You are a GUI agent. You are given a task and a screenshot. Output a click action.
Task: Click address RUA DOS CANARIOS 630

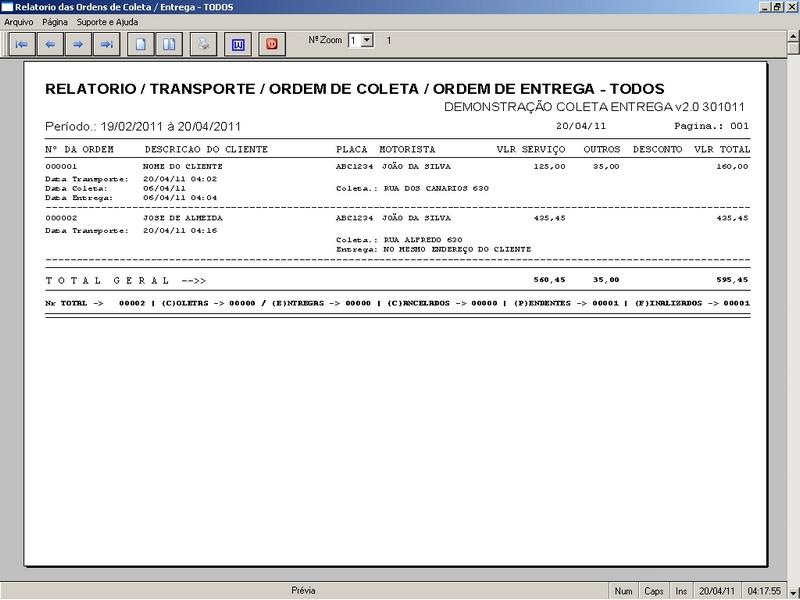436,188
